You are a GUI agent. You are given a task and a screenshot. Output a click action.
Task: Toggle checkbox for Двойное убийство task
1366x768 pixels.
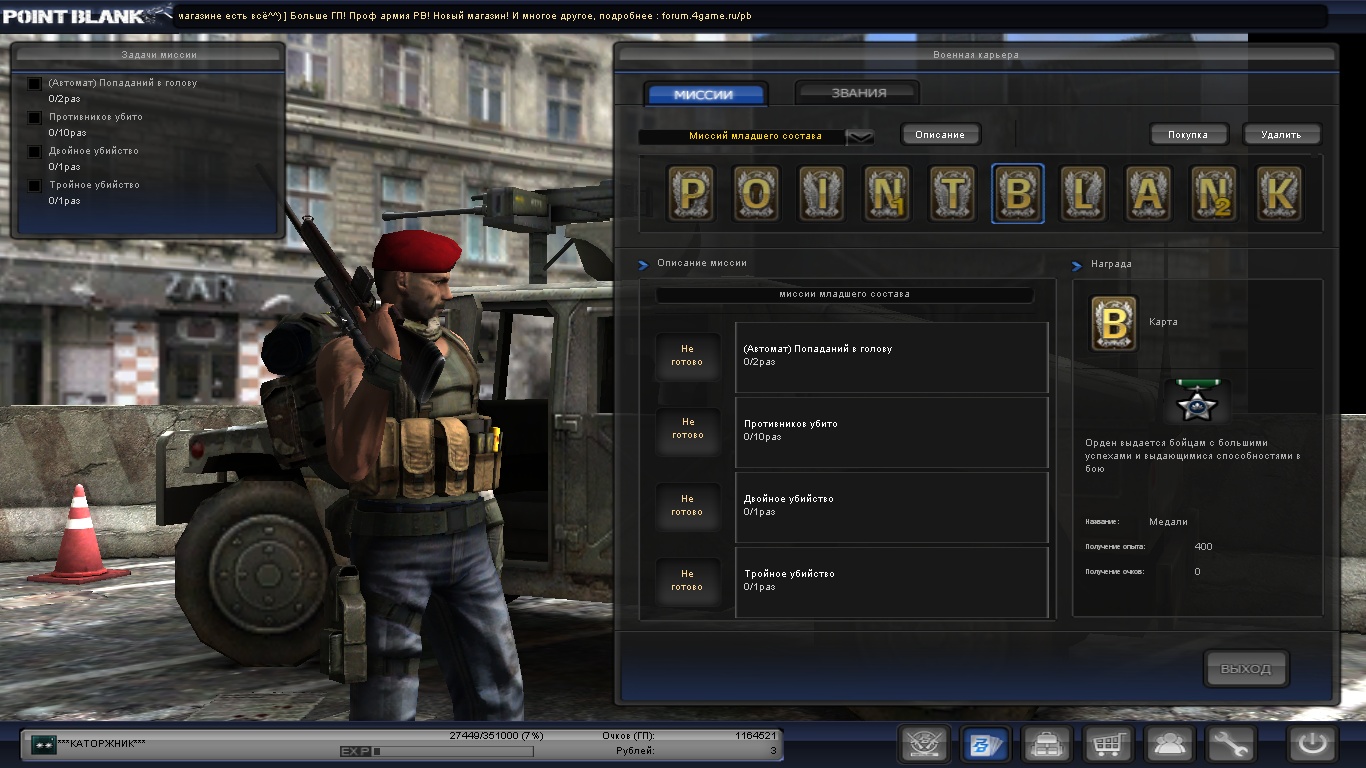tap(35, 152)
